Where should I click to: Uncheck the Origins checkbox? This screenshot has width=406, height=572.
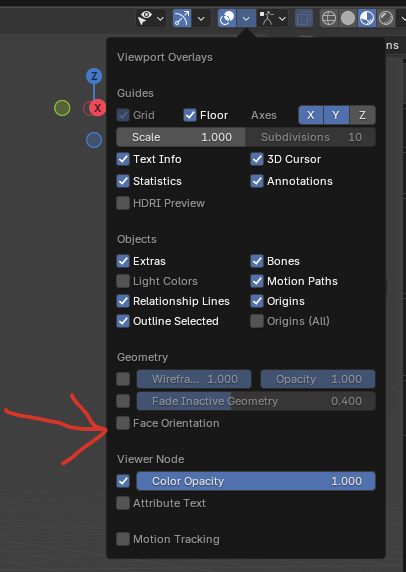[257, 301]
